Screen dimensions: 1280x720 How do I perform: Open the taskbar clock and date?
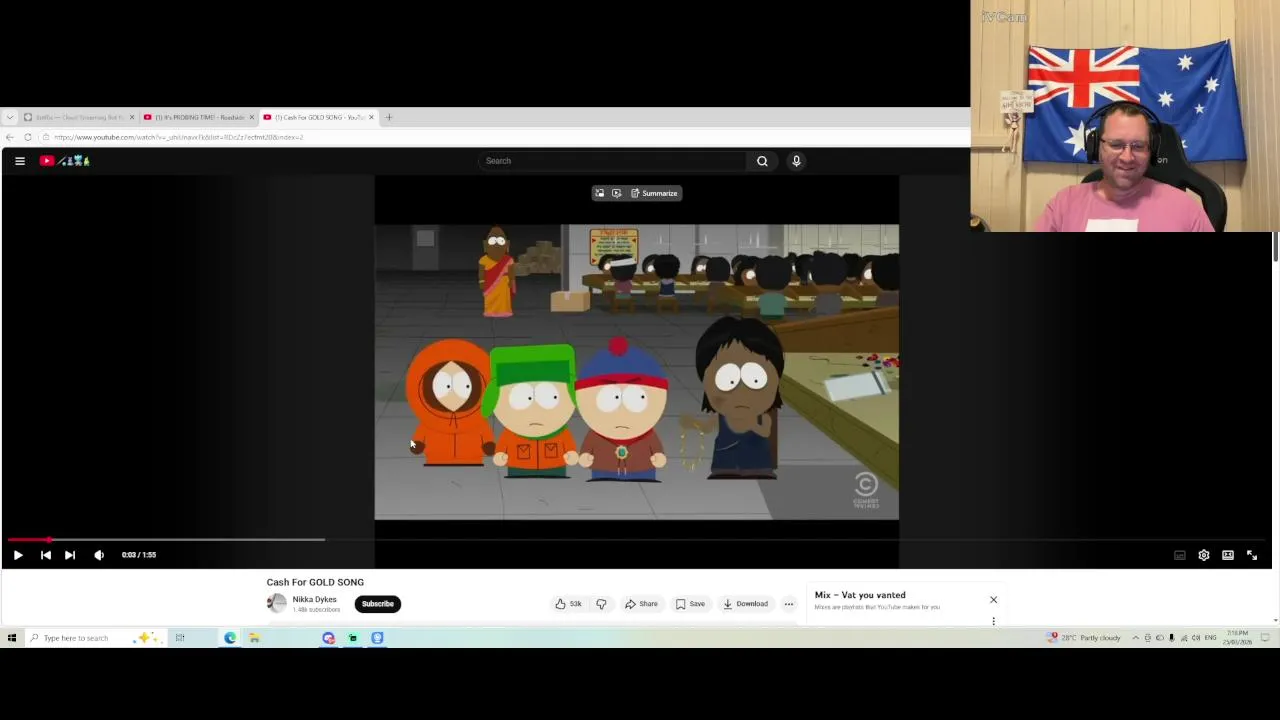click(1237, 638)
